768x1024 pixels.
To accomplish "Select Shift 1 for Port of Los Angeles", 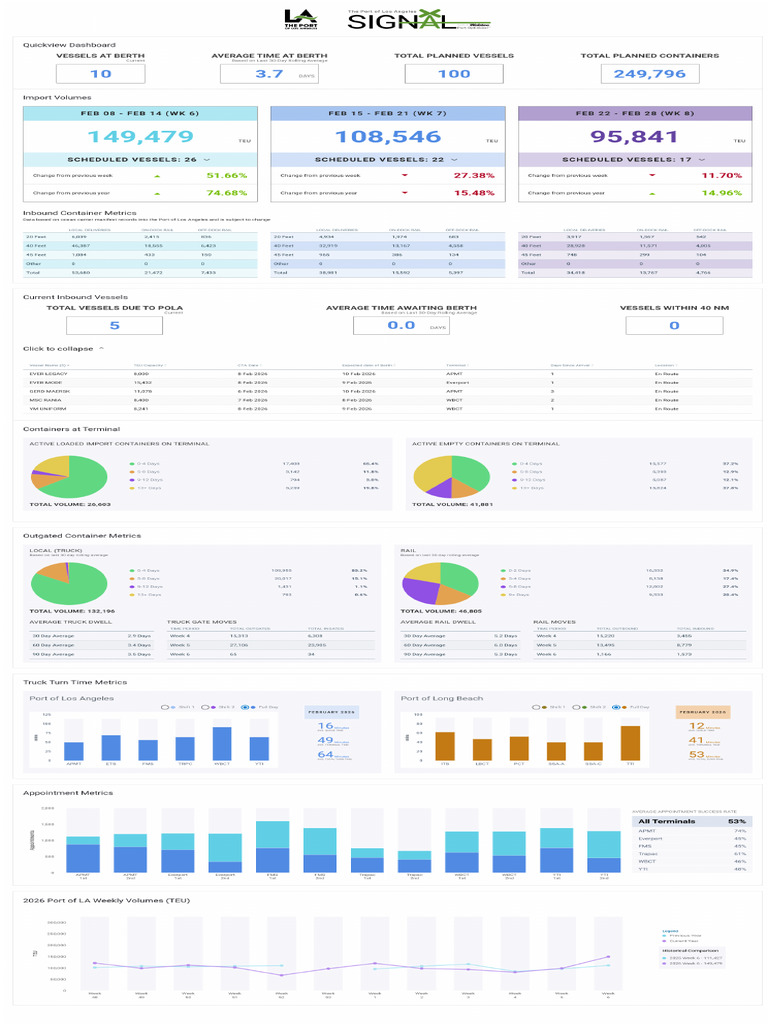I will pyautogui.click(x=165, y=707).
